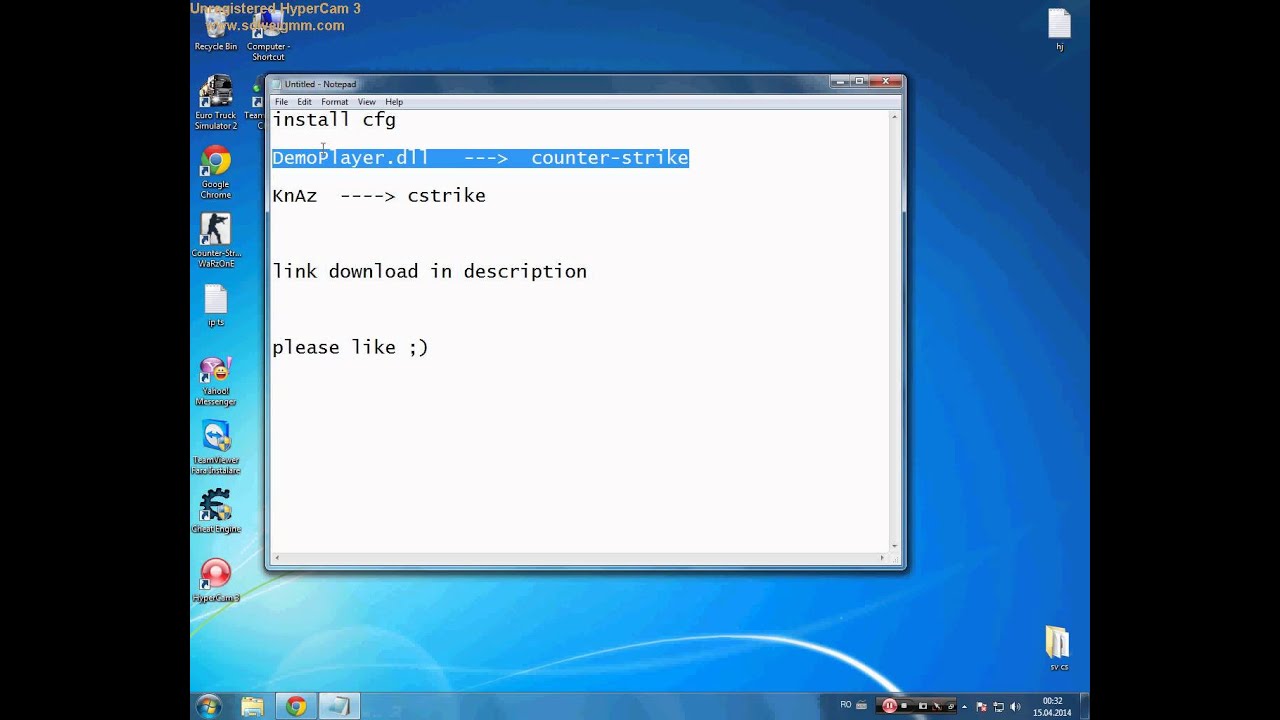Click the Notepad vertical scrollbar up arrow
This screenshot has height=720, width=1280.
895,116
